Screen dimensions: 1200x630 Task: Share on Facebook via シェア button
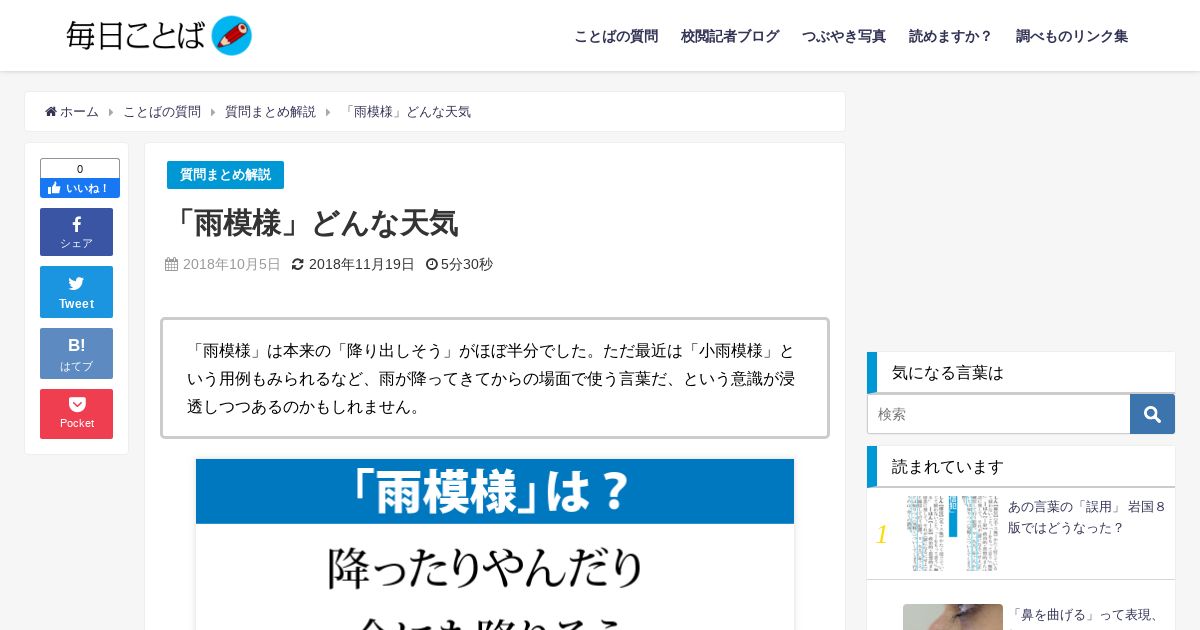coord(76,232)
